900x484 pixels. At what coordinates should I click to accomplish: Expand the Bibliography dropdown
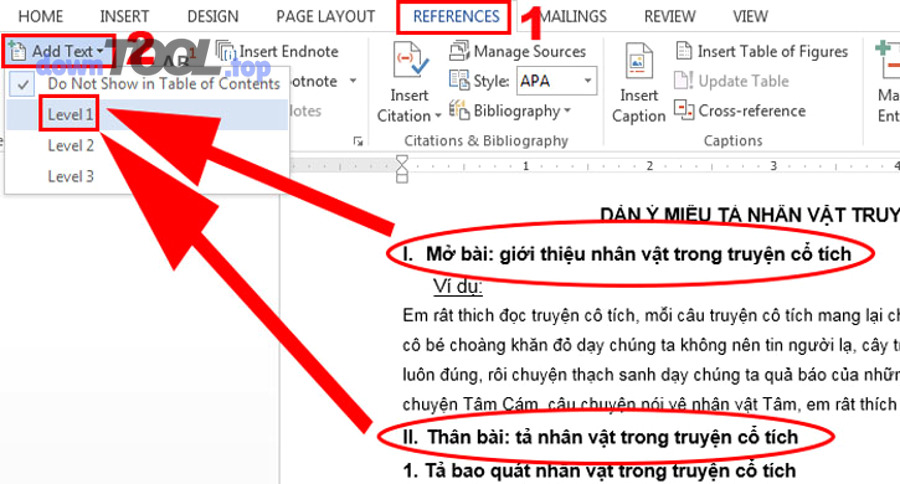pos(568,110)
